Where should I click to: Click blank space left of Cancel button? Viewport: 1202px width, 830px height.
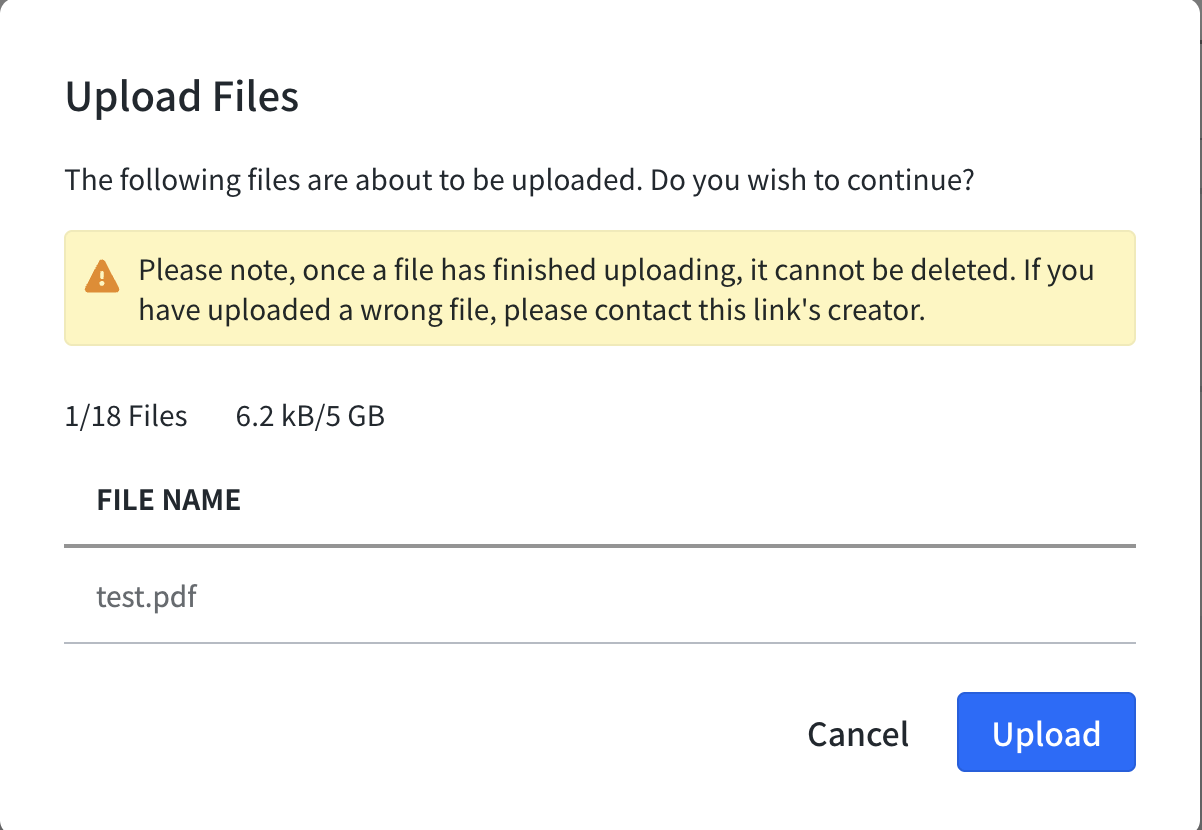pos(430,734)
